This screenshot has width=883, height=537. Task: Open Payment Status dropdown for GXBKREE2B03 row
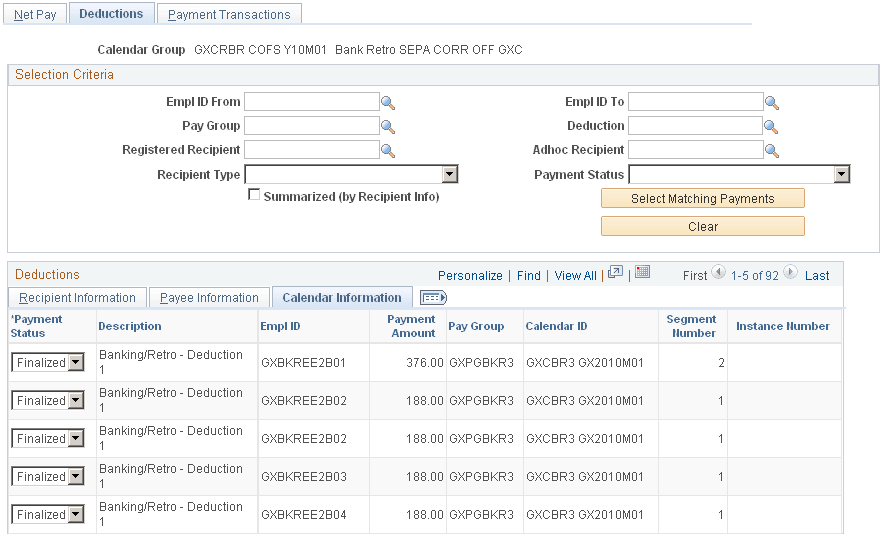[x=48, y=477]
